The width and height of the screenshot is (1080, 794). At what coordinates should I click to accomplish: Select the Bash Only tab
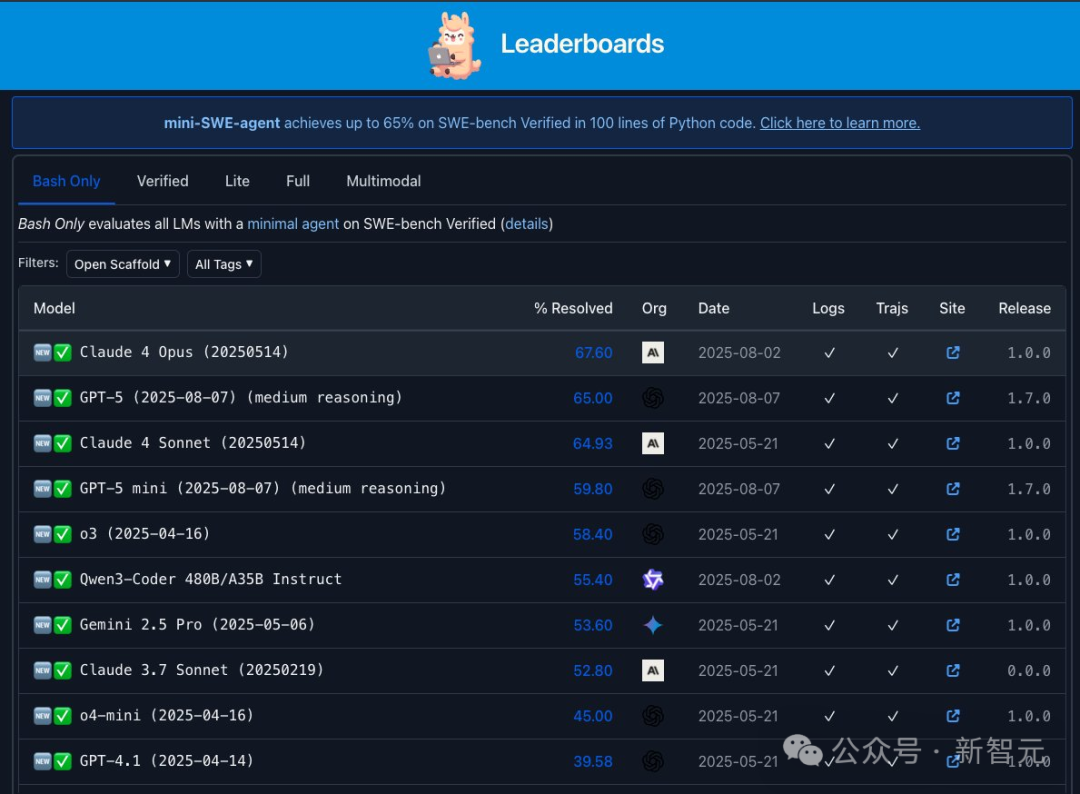tap(66, 181)
